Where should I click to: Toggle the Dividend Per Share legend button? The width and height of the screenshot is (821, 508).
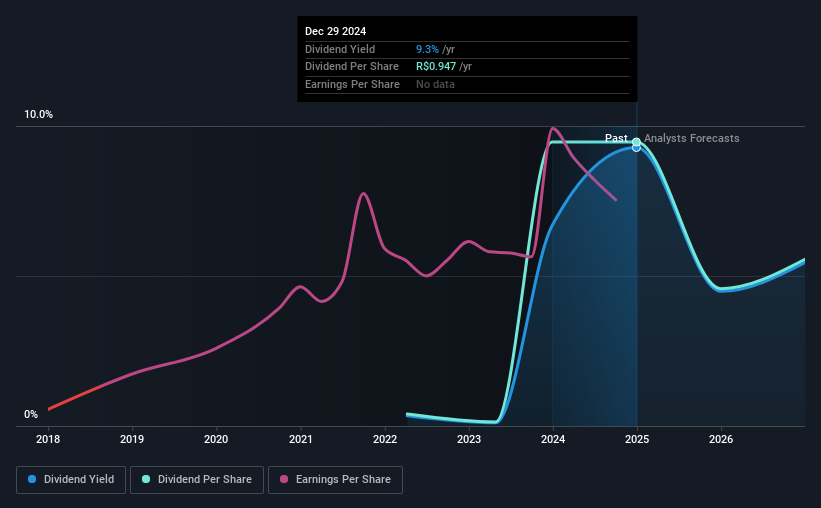[197, 480]
